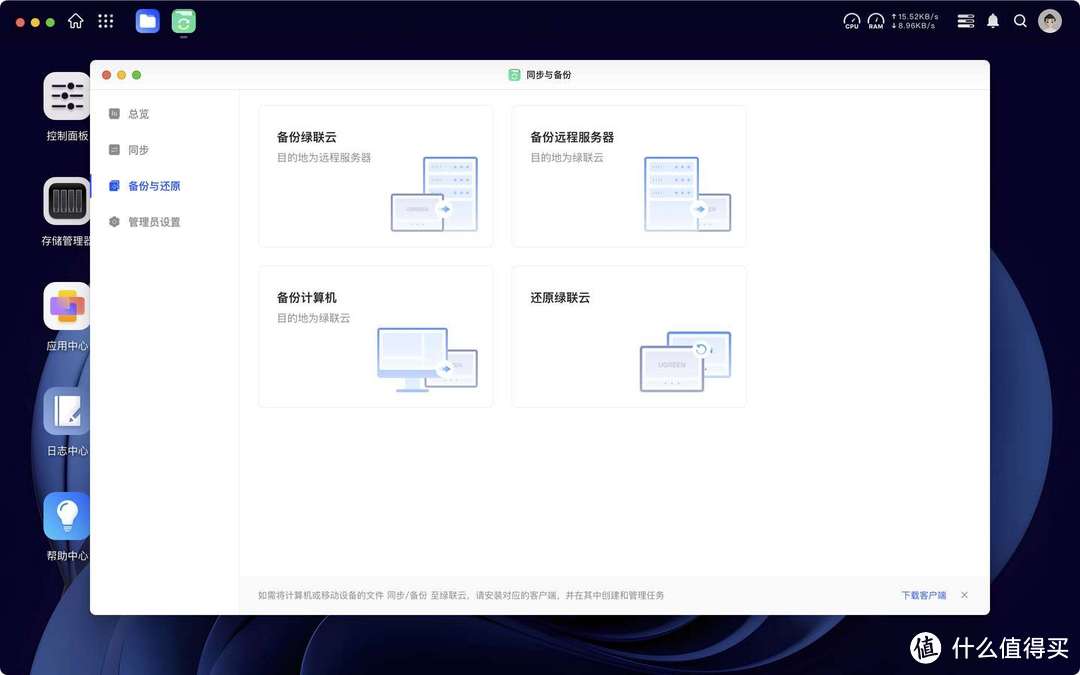Viewport: 1080px width, 675px height.
Task: Click the CPU usage monitor in top bar
Action: pyautogui.click(x=851, y=21)
